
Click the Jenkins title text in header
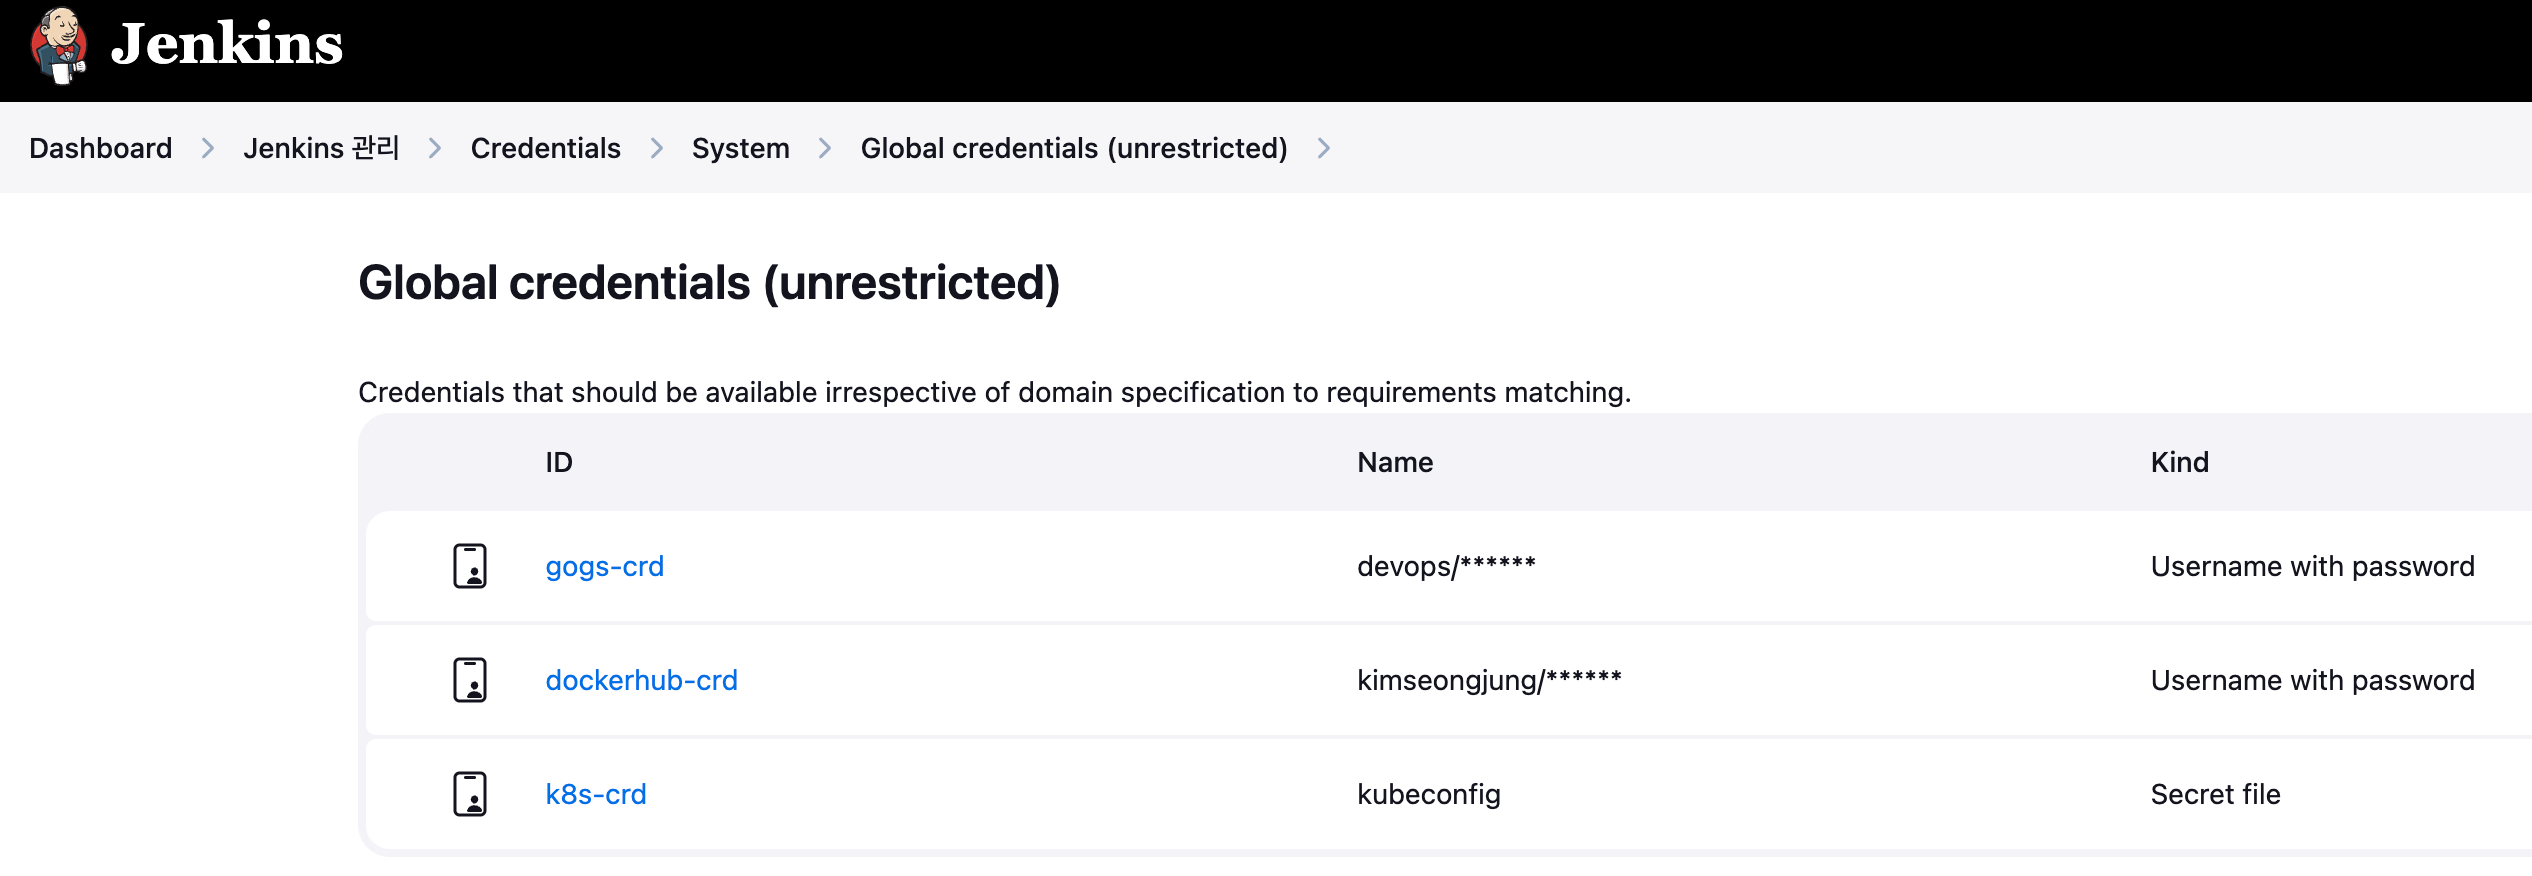click(227, 44)
